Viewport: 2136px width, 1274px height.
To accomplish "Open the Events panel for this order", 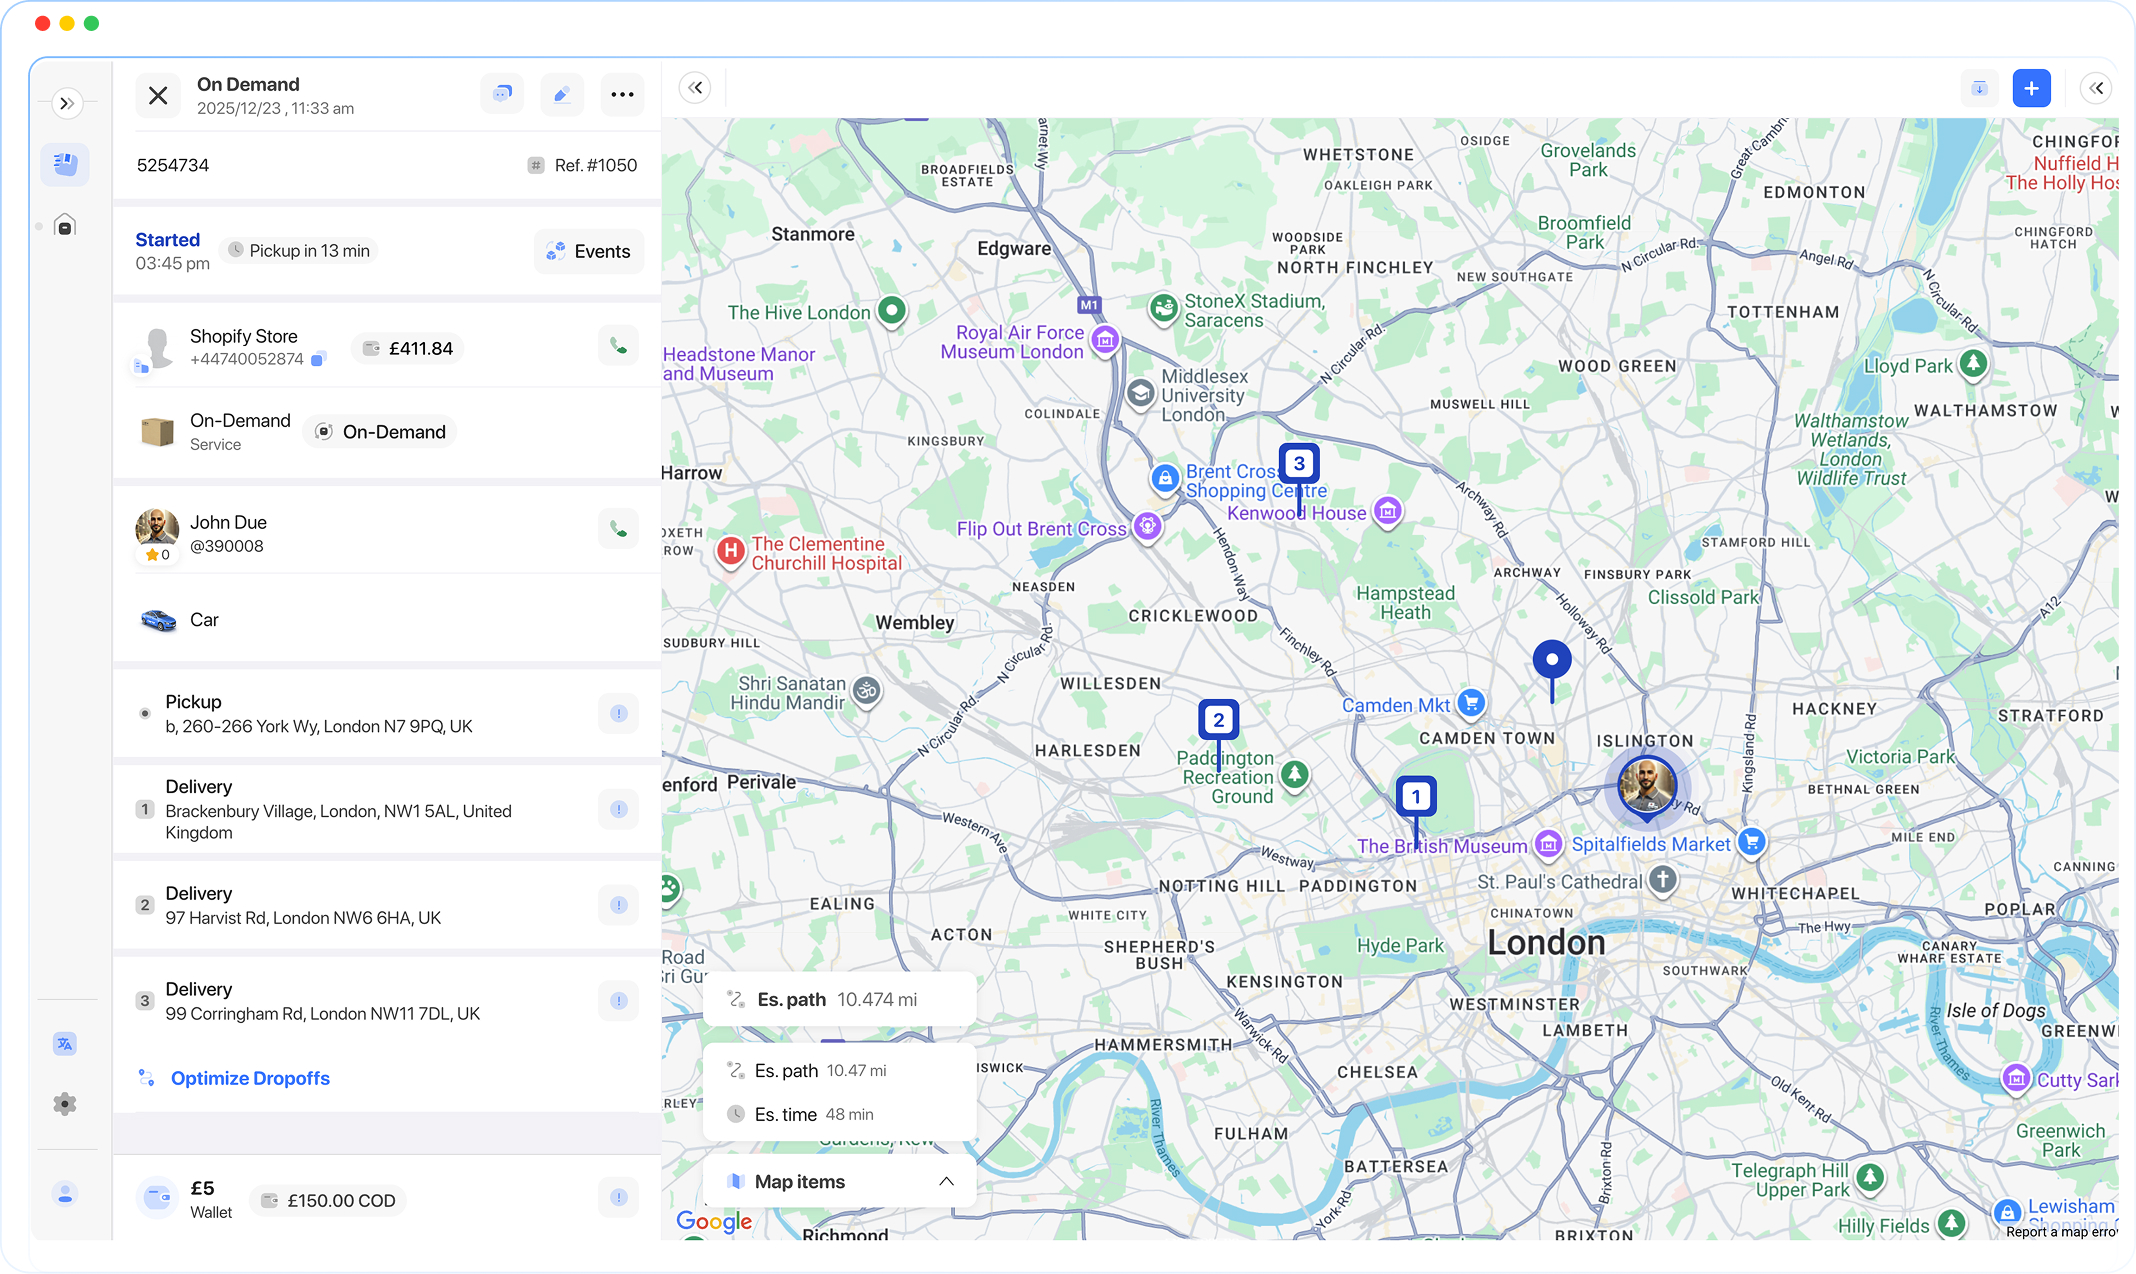I will tap(589, 251).
